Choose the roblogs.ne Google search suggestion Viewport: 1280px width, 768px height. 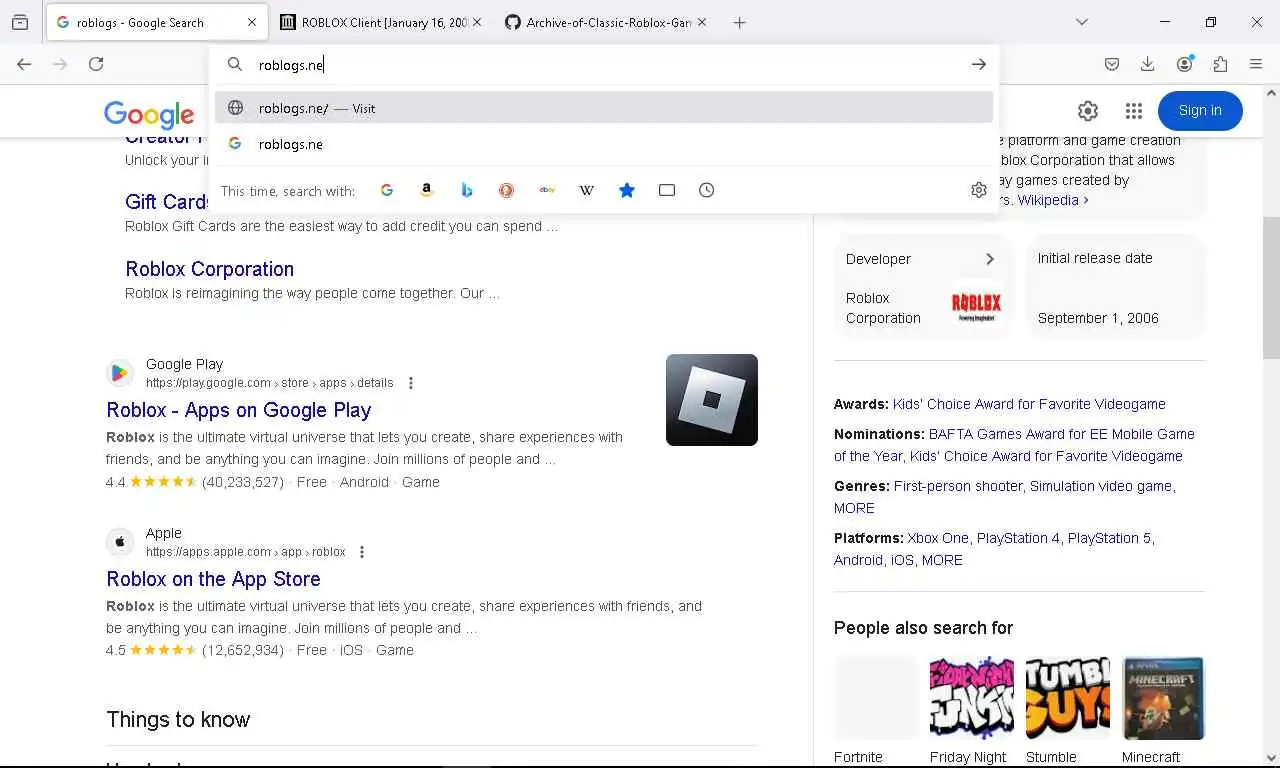(604, 144)
